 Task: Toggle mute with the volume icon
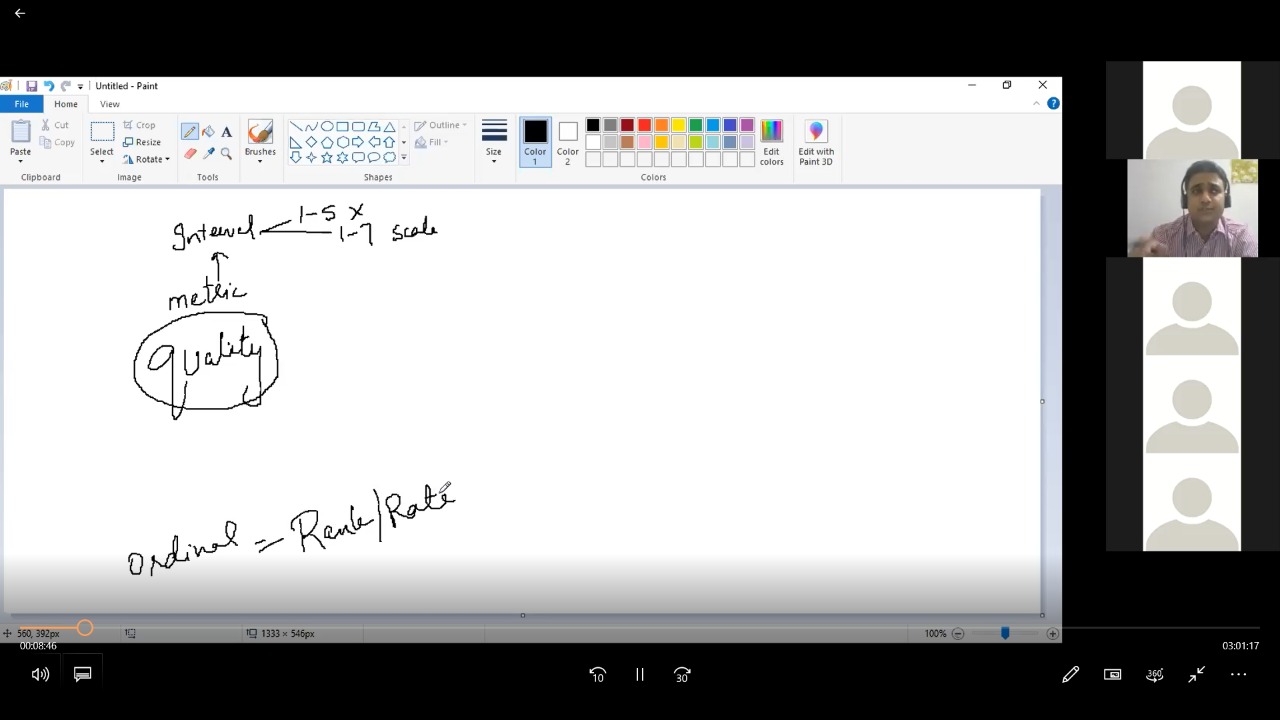pos(40,675)
